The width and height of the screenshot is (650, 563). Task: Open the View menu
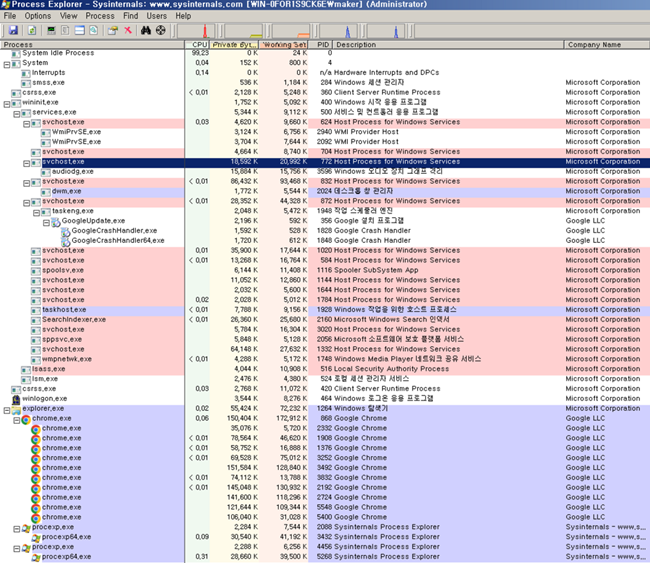(68, 16)
